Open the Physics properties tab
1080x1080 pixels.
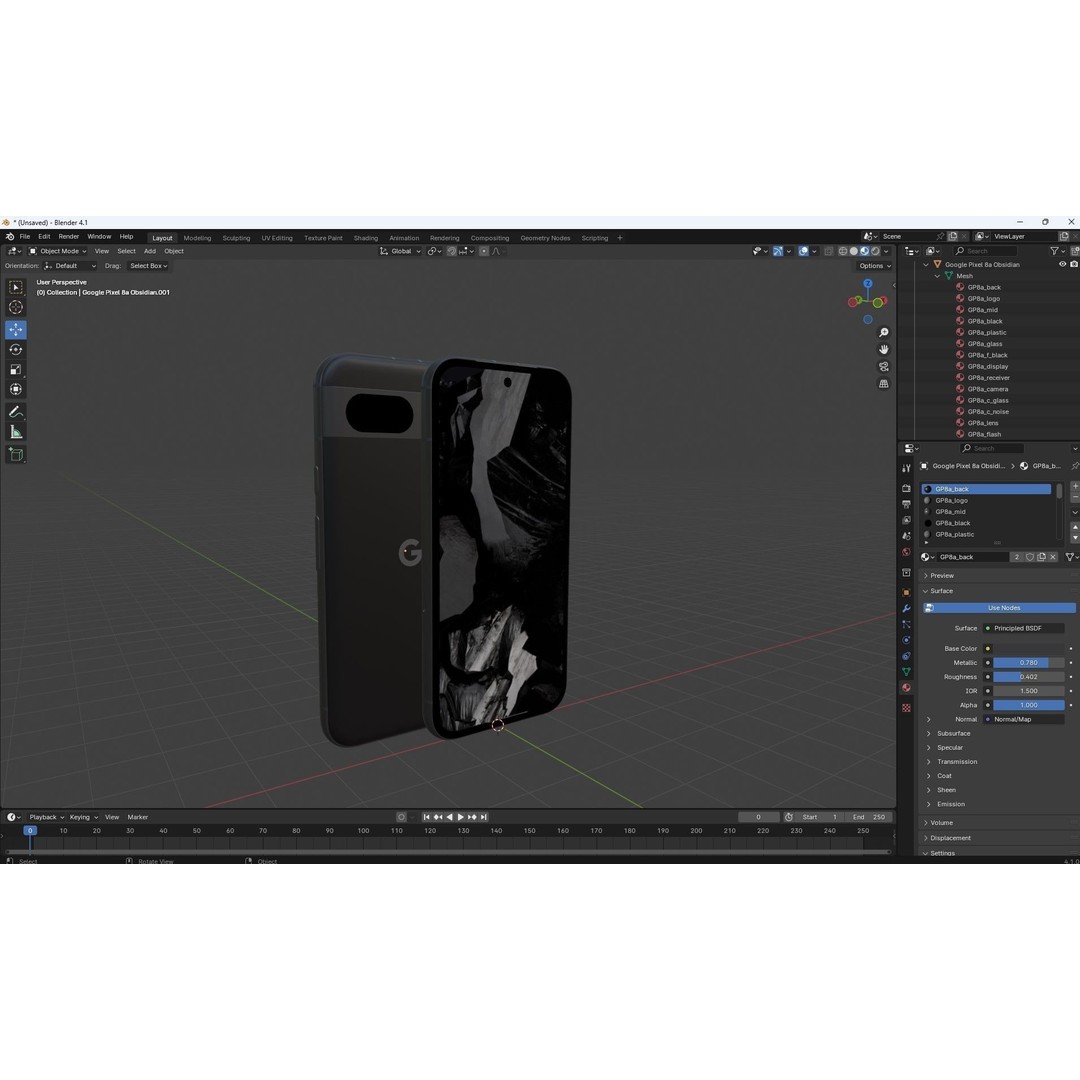[x=906, y=640]
